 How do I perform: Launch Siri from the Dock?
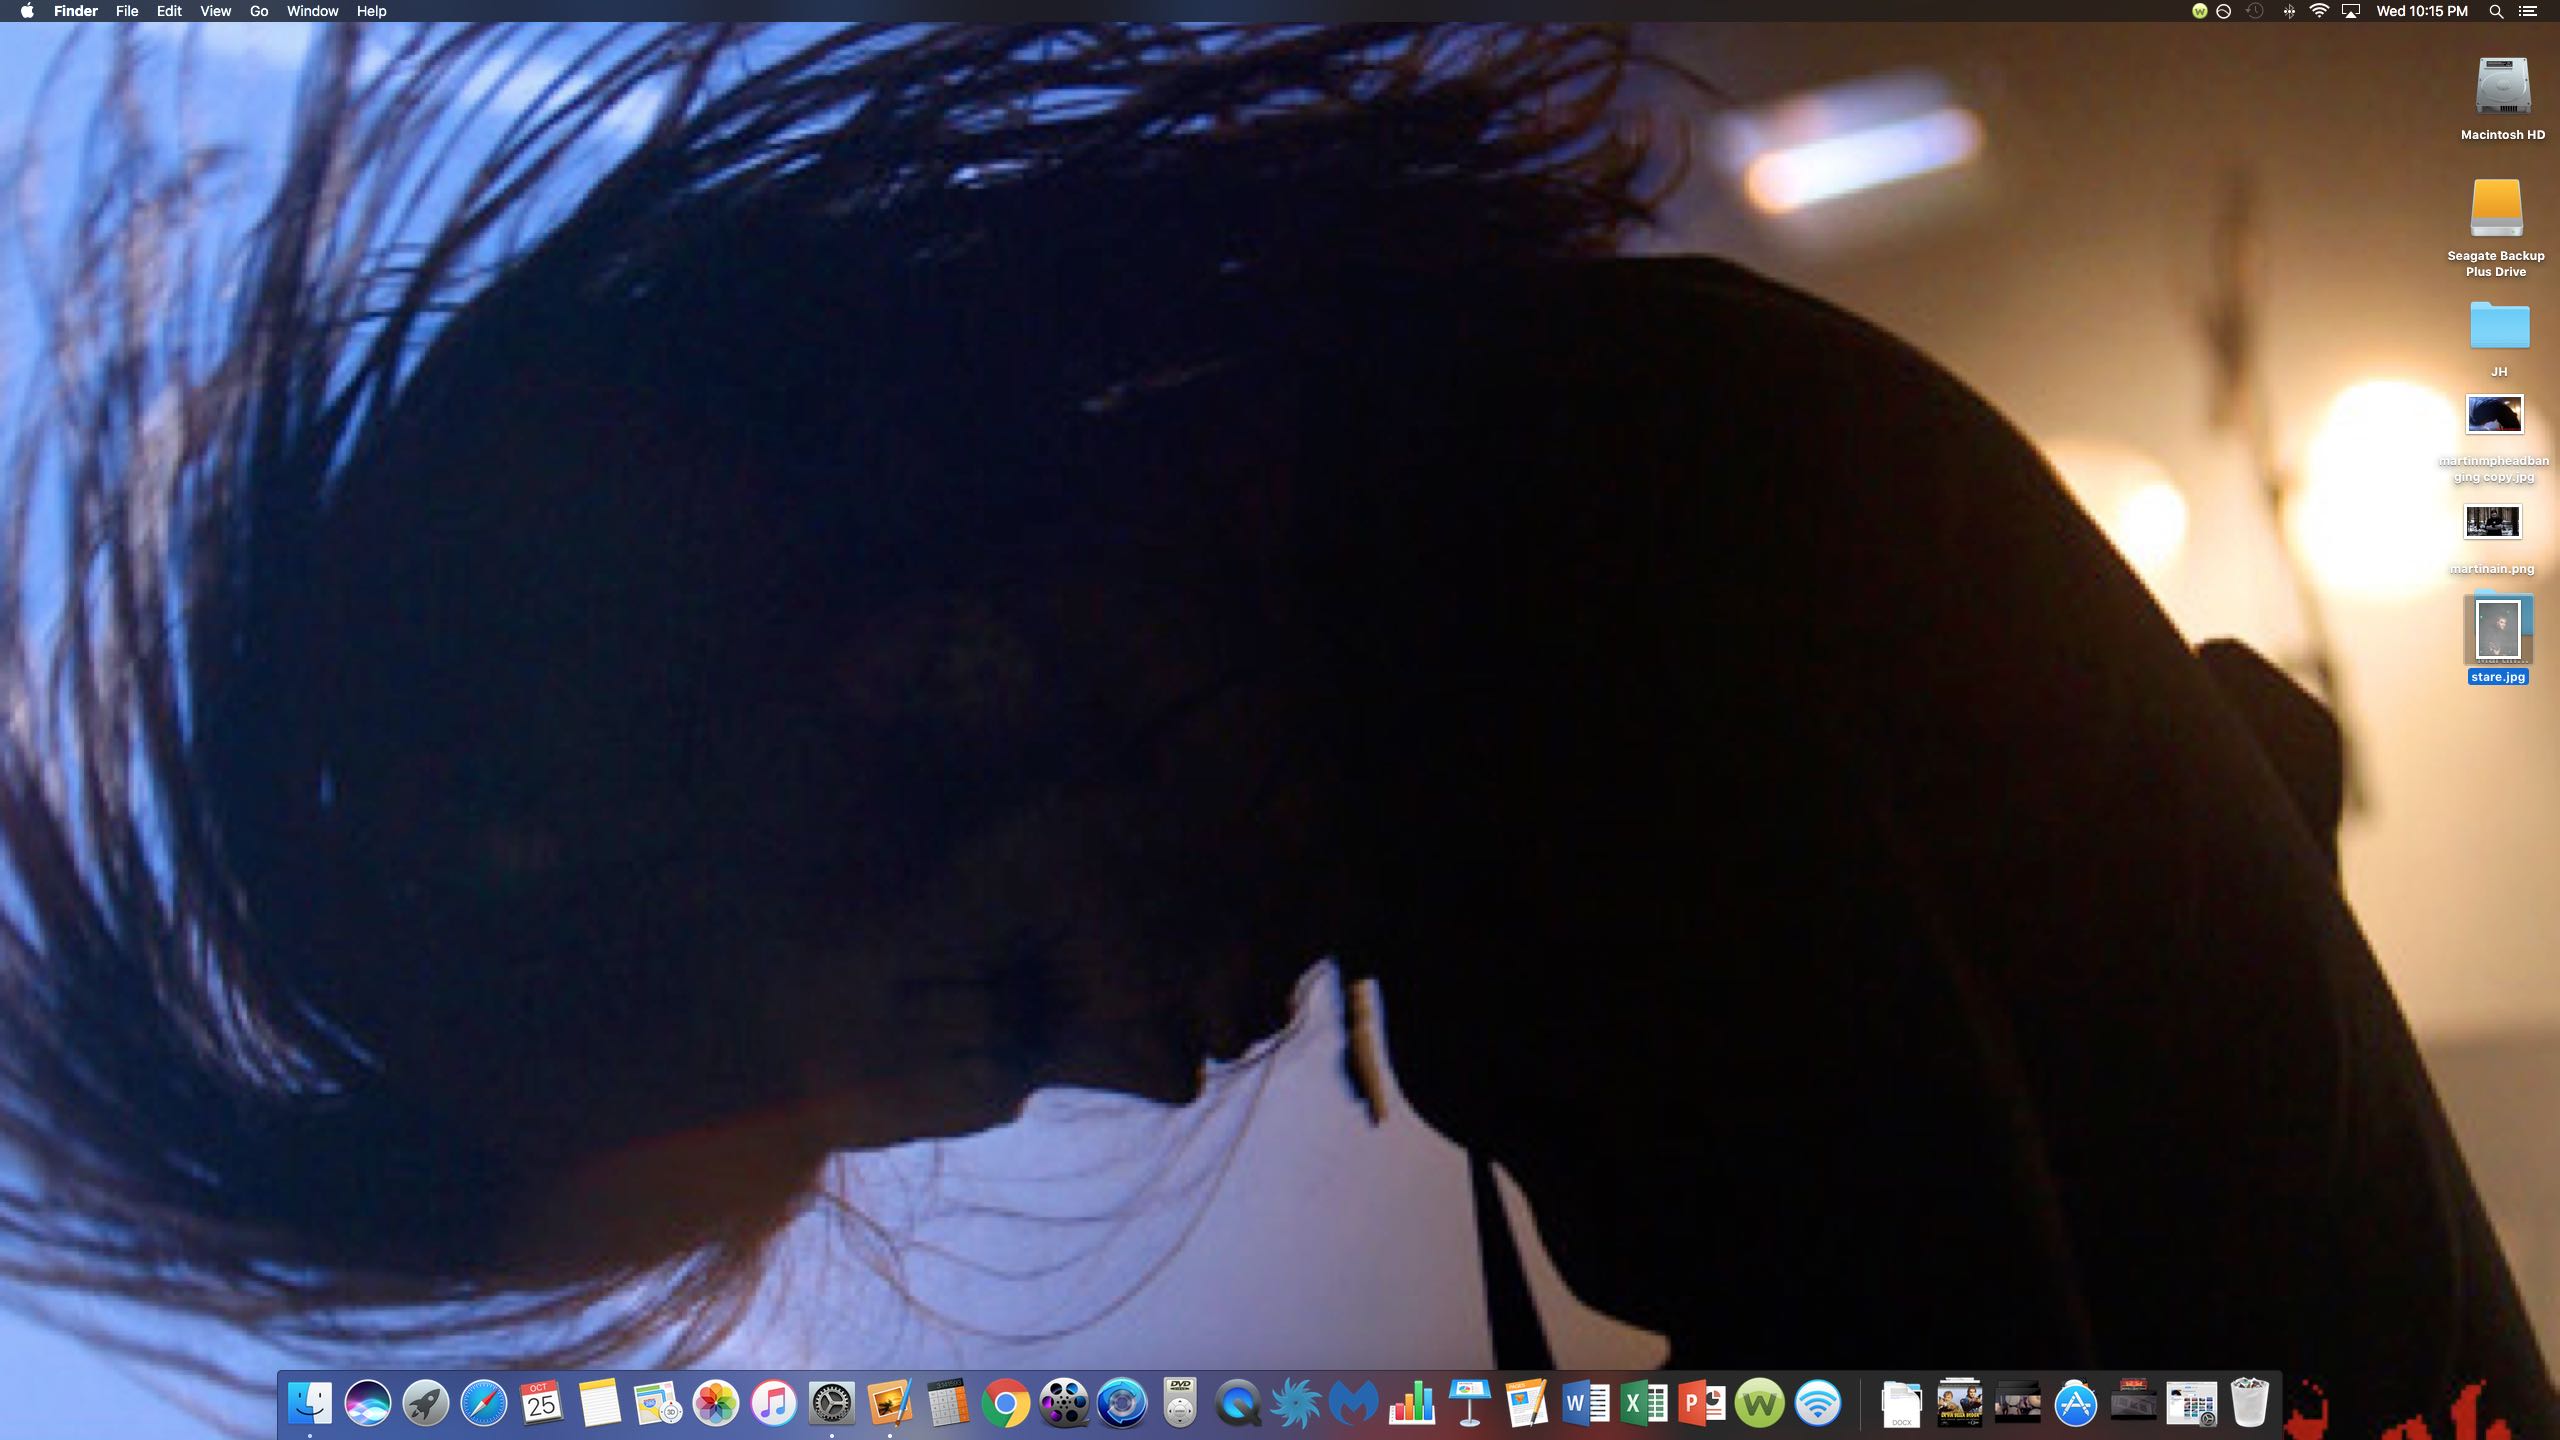pos(368,1404)
